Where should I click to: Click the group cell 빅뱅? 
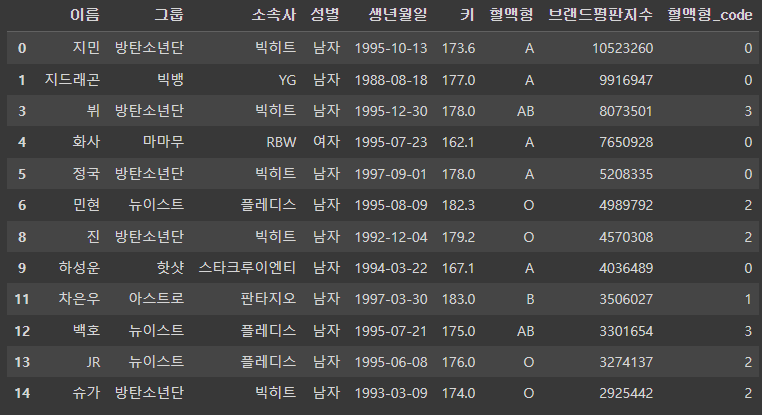(x=170, y=79)
